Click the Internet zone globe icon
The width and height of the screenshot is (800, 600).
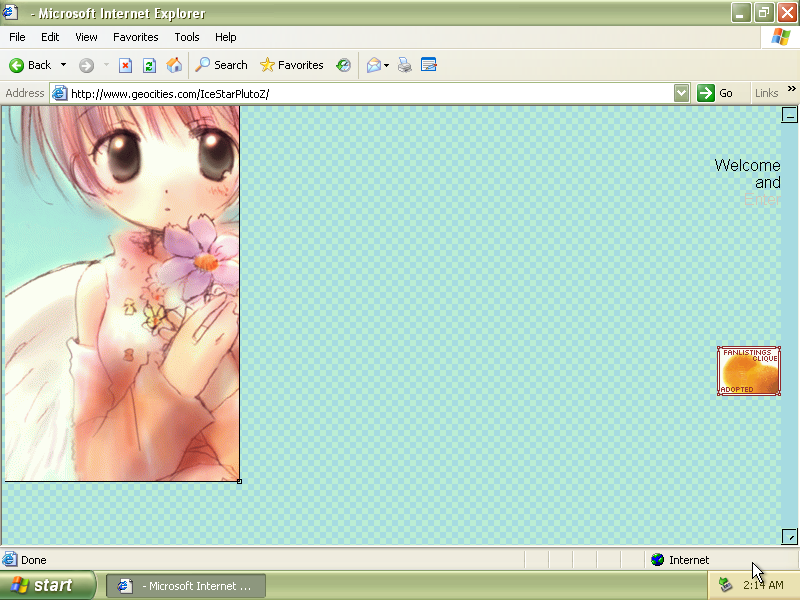[657, 560]
